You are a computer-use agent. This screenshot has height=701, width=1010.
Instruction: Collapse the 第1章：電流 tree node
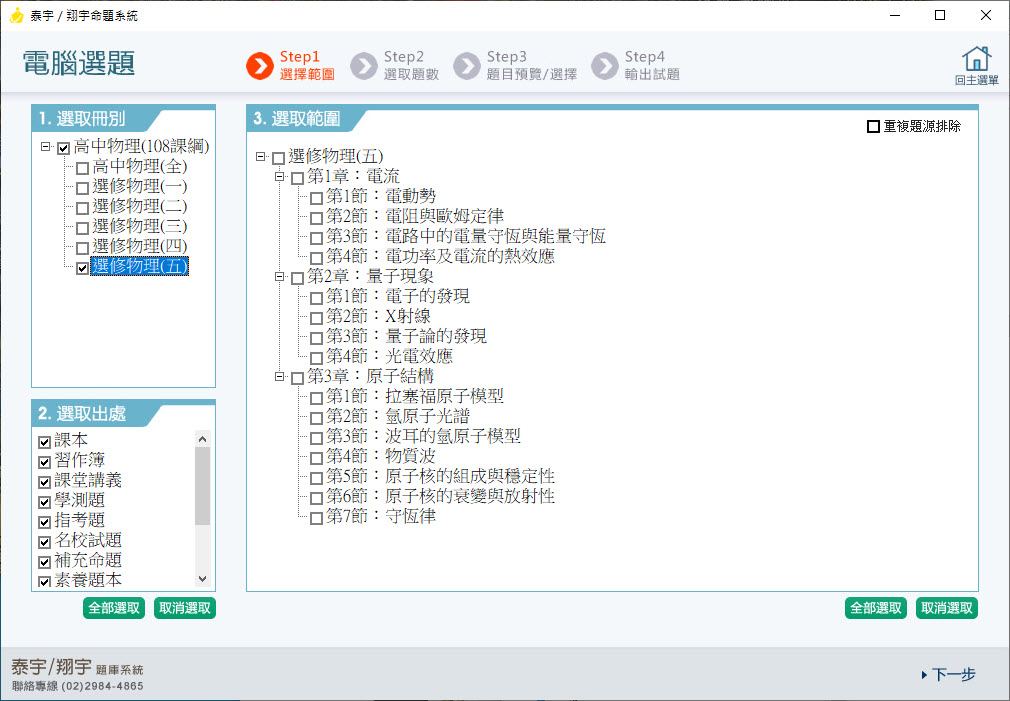tap(280, 176)
